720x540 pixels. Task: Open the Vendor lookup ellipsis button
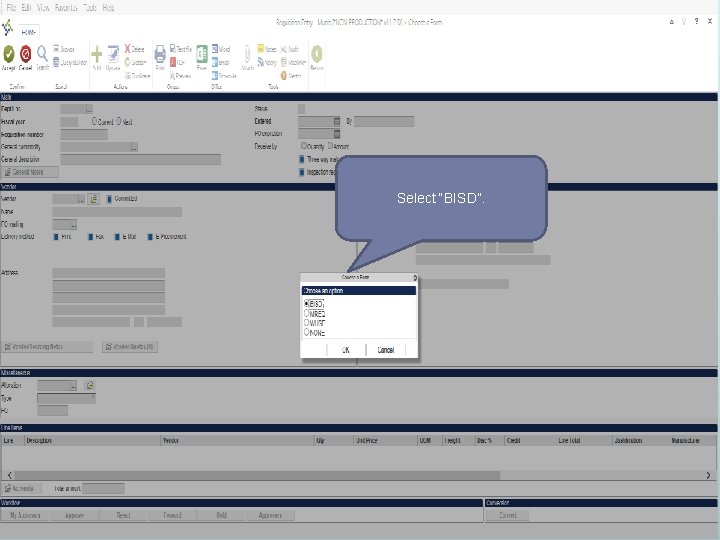point(81,199)
